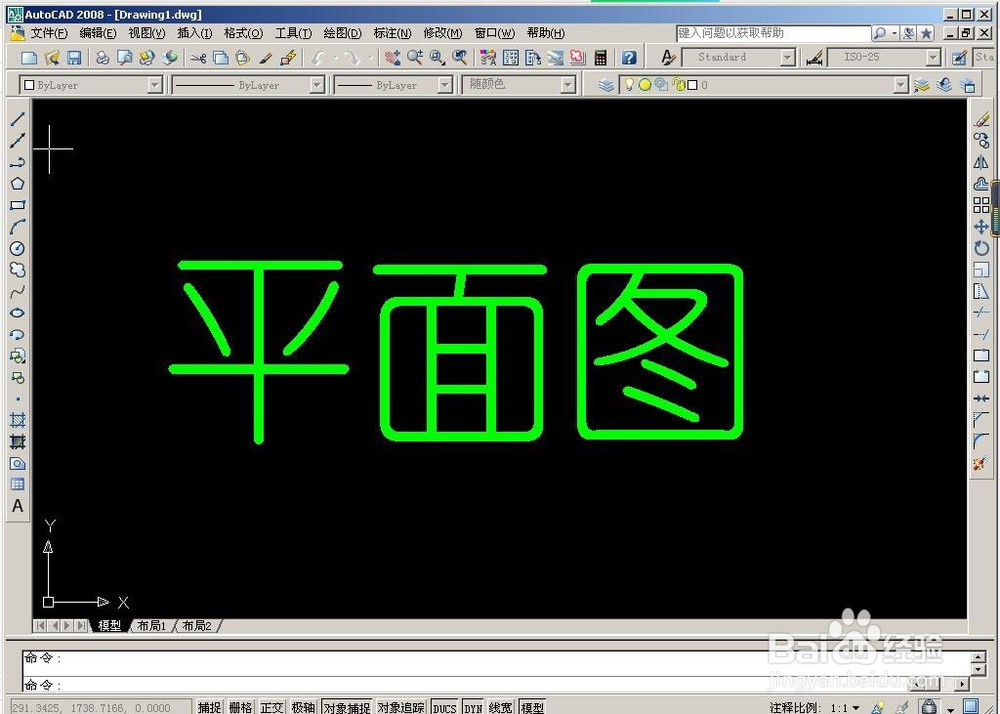The image size is (1000, 714).
Task: Click the Help question mark button
Action: pyautogui.click(x=628, y=57)
